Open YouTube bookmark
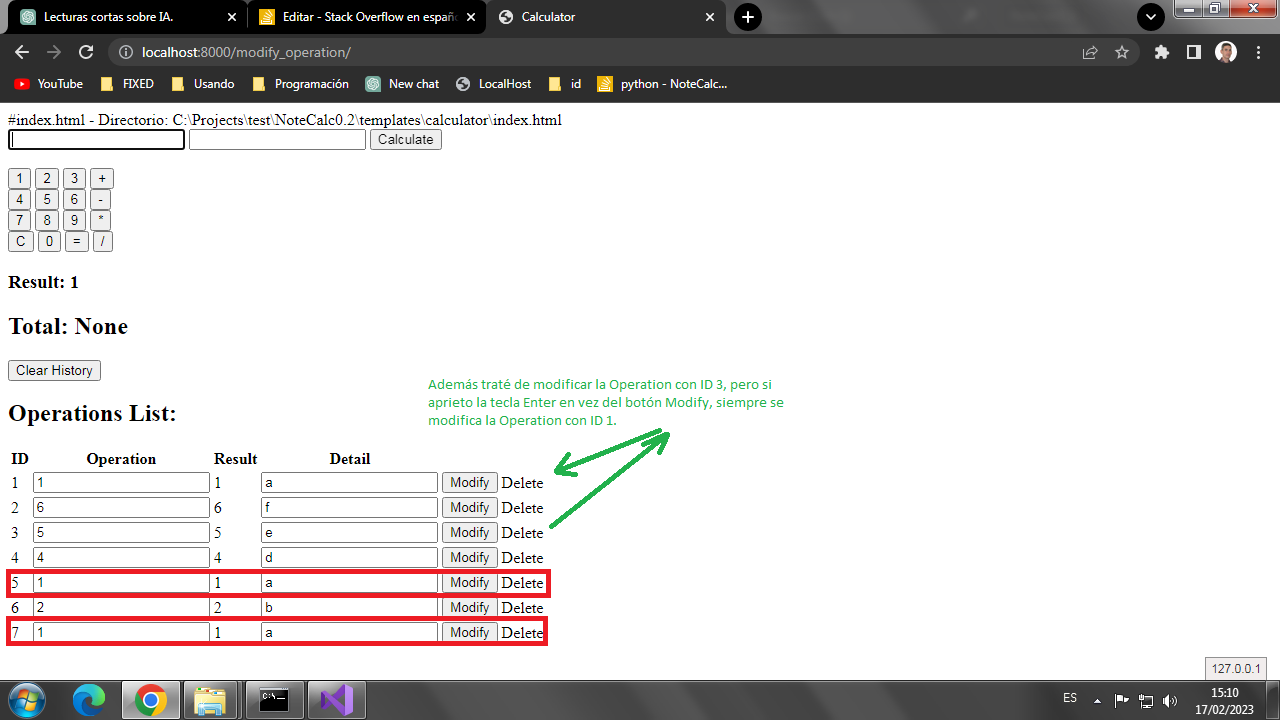This screenshot has height=720, width=1280. 48,84
